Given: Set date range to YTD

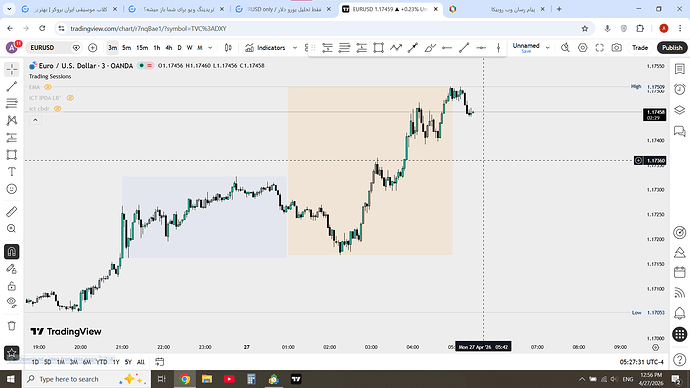Looking at the screenshot, I should click(x=102, y=362).
